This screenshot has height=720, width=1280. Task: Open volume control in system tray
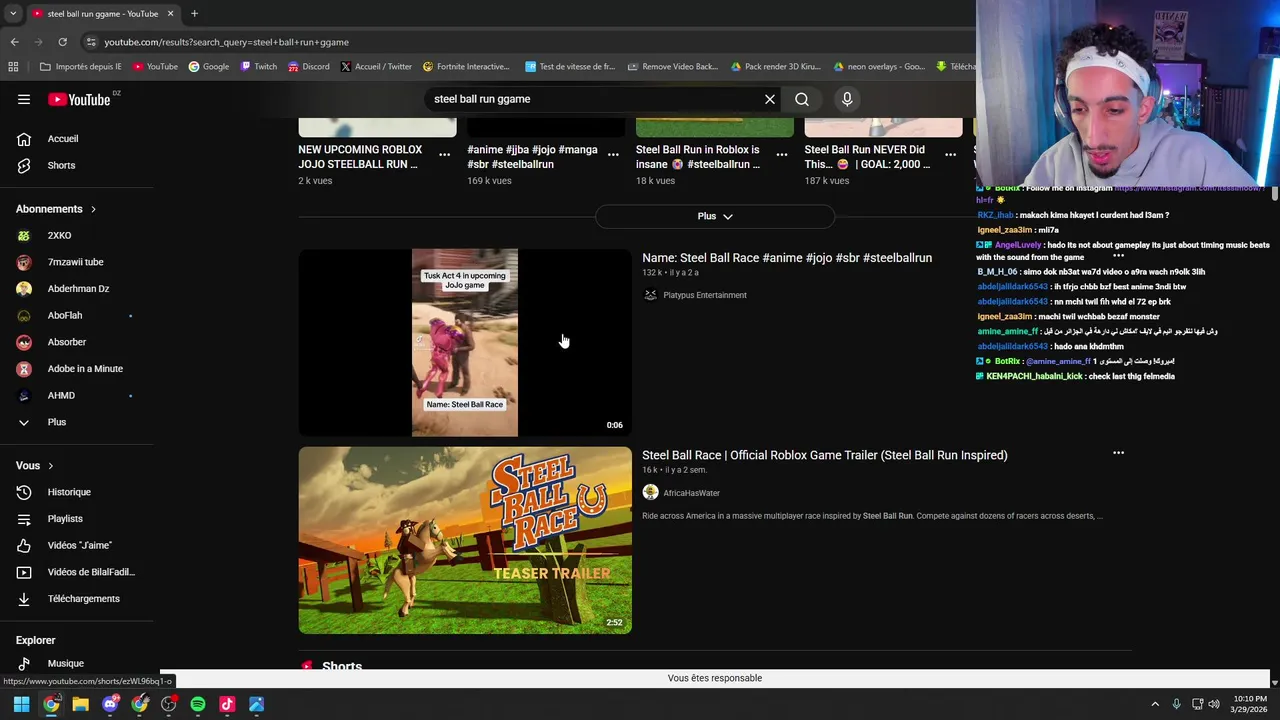click(1214, 704)
